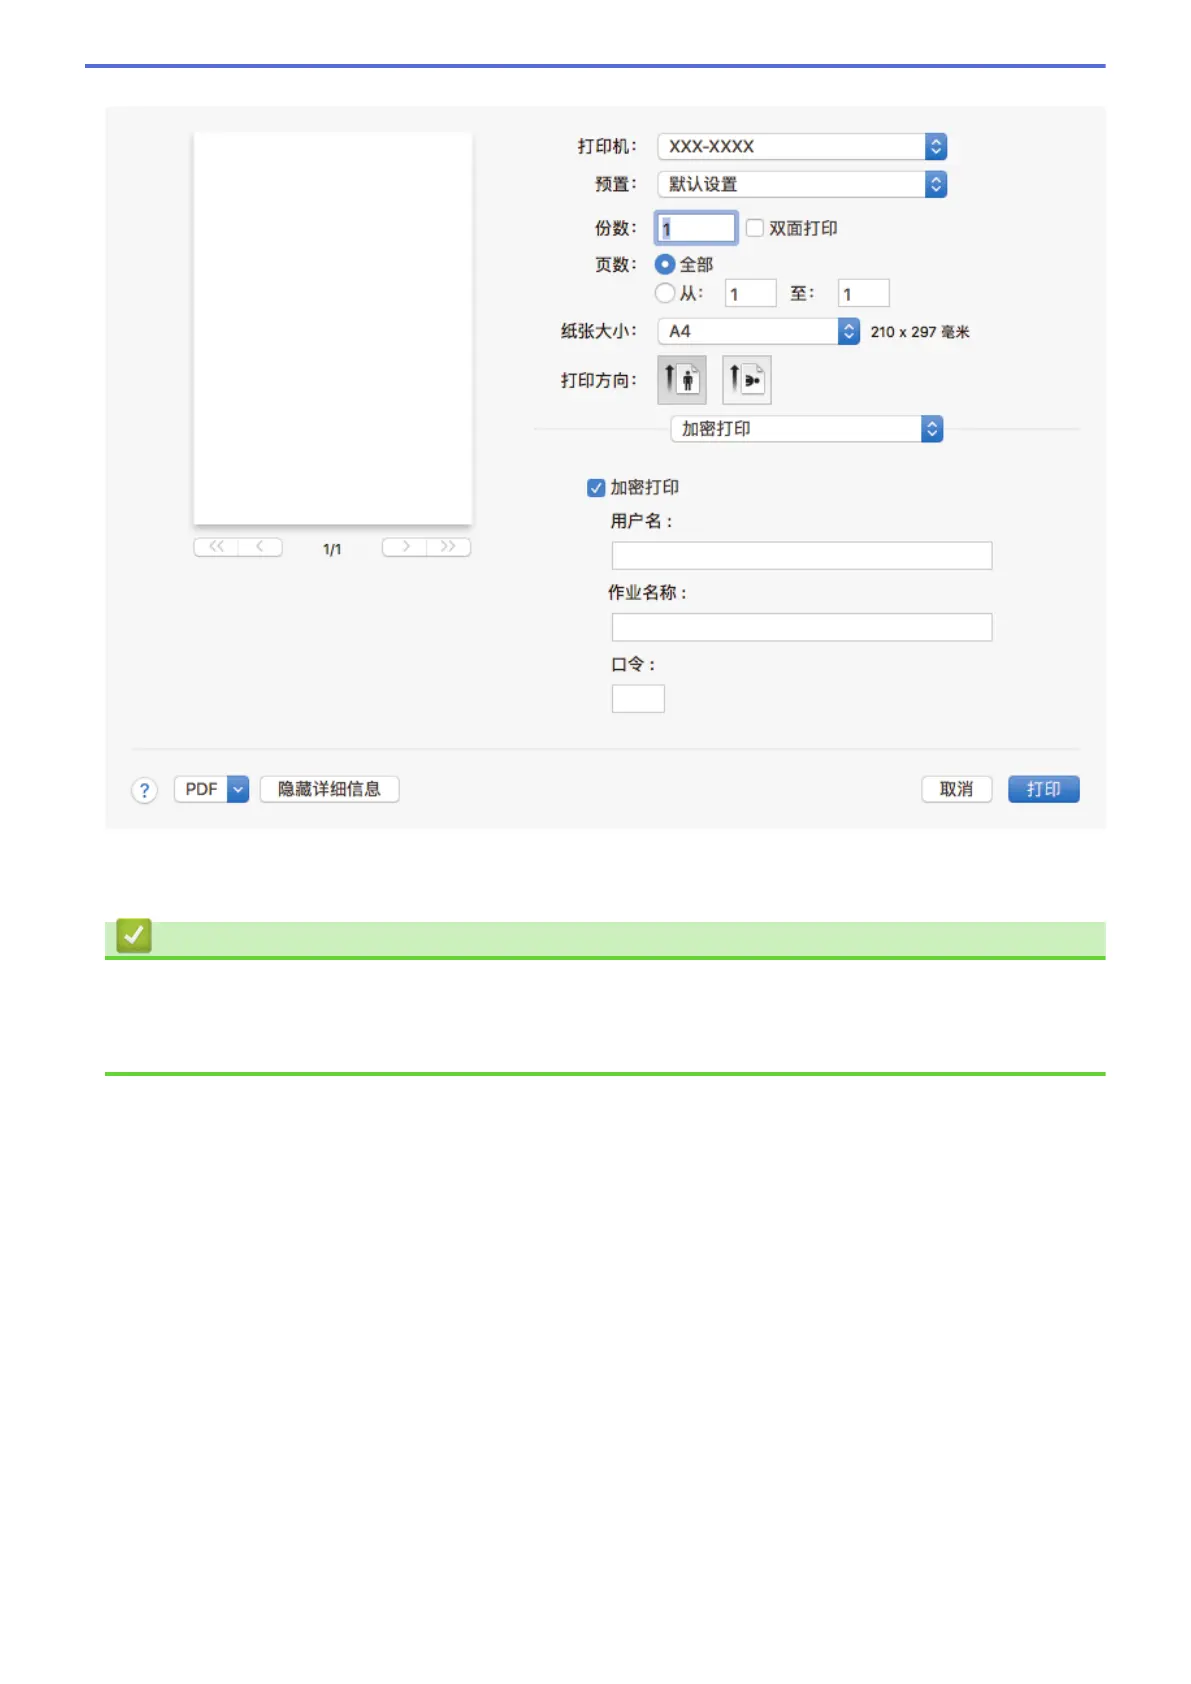This screenshot has width=1191, height=1684.
Task: Go to next preview page
Action: pos(405,547)
